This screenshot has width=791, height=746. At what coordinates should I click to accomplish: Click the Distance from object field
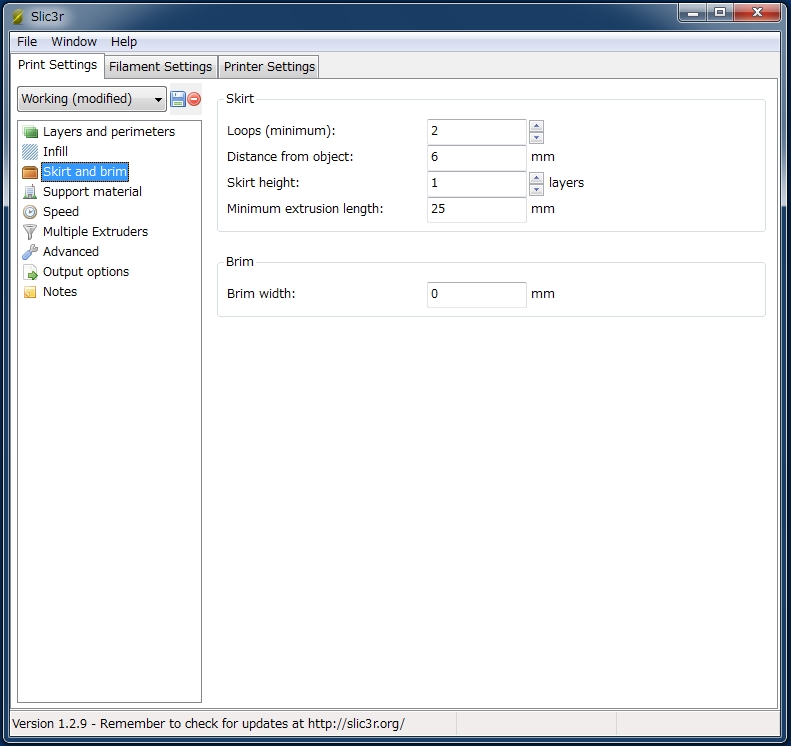pyautogui.click(x=477, y=157)
